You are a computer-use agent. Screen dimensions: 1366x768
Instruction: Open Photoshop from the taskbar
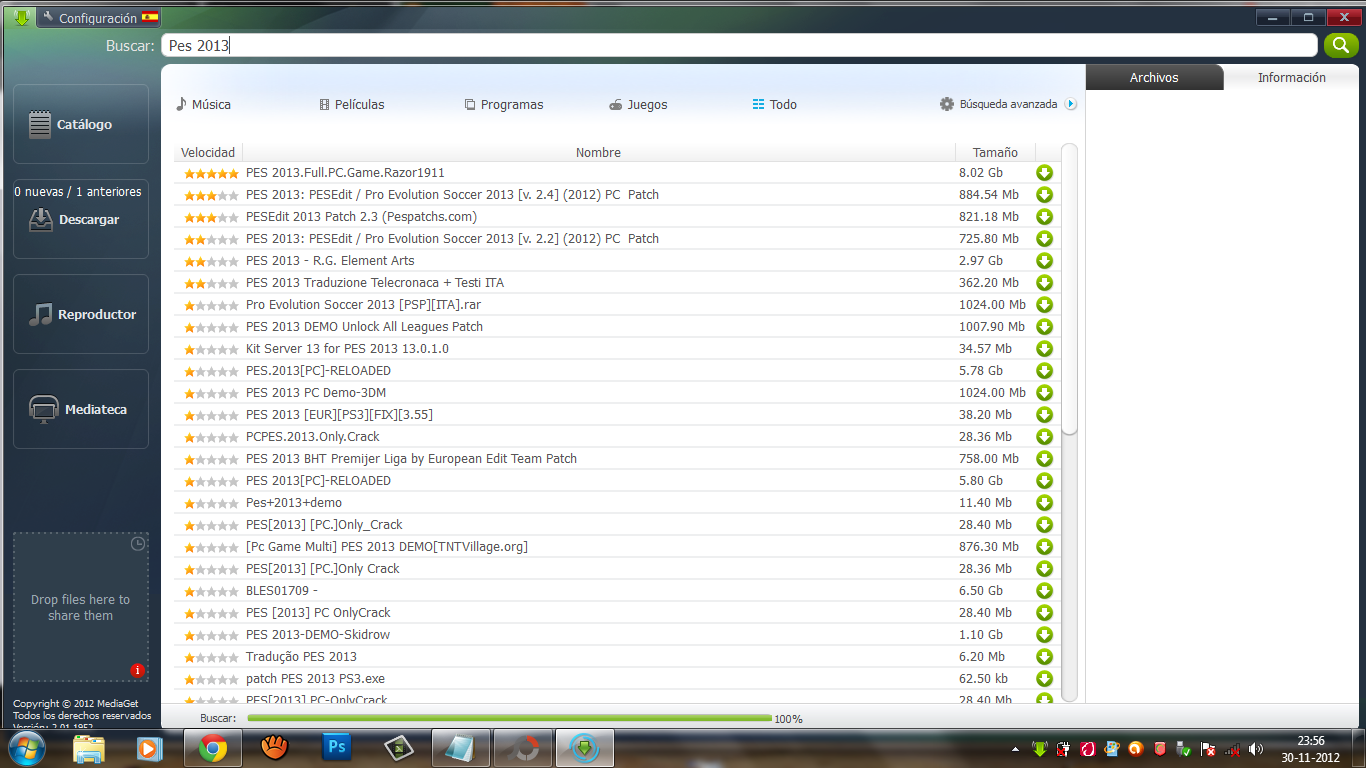coord(337,748)
